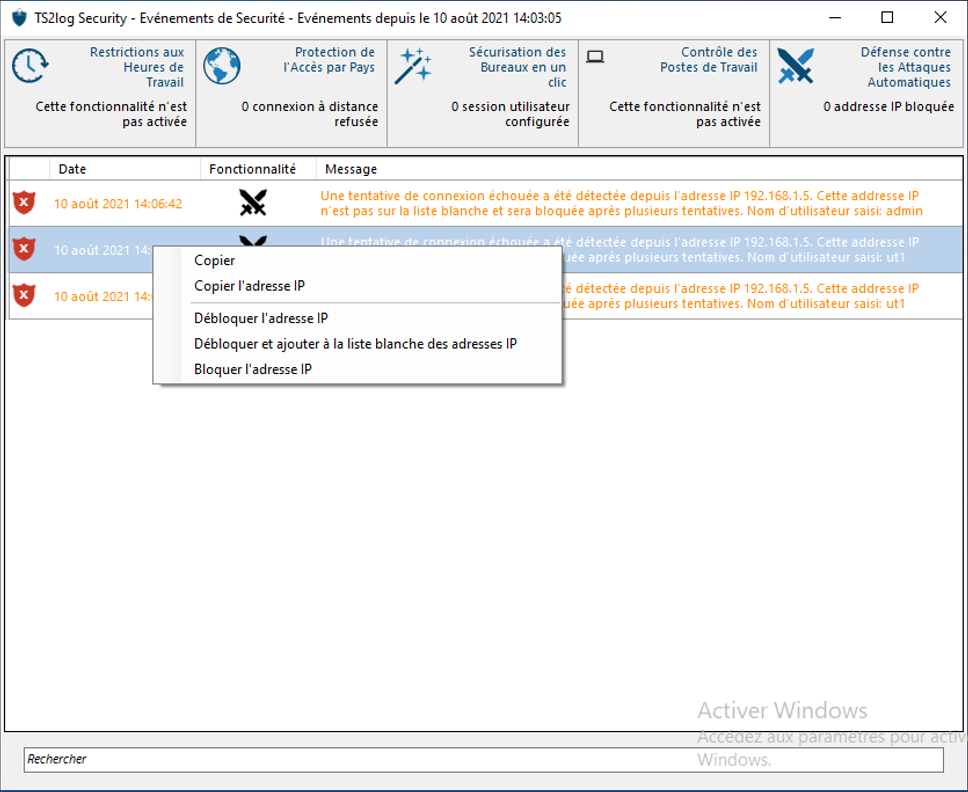This screenshot has width=968, height=792.
Task: Choose Bloquer l'adresse IP menu entry
Action: click(x=252, y=369)
